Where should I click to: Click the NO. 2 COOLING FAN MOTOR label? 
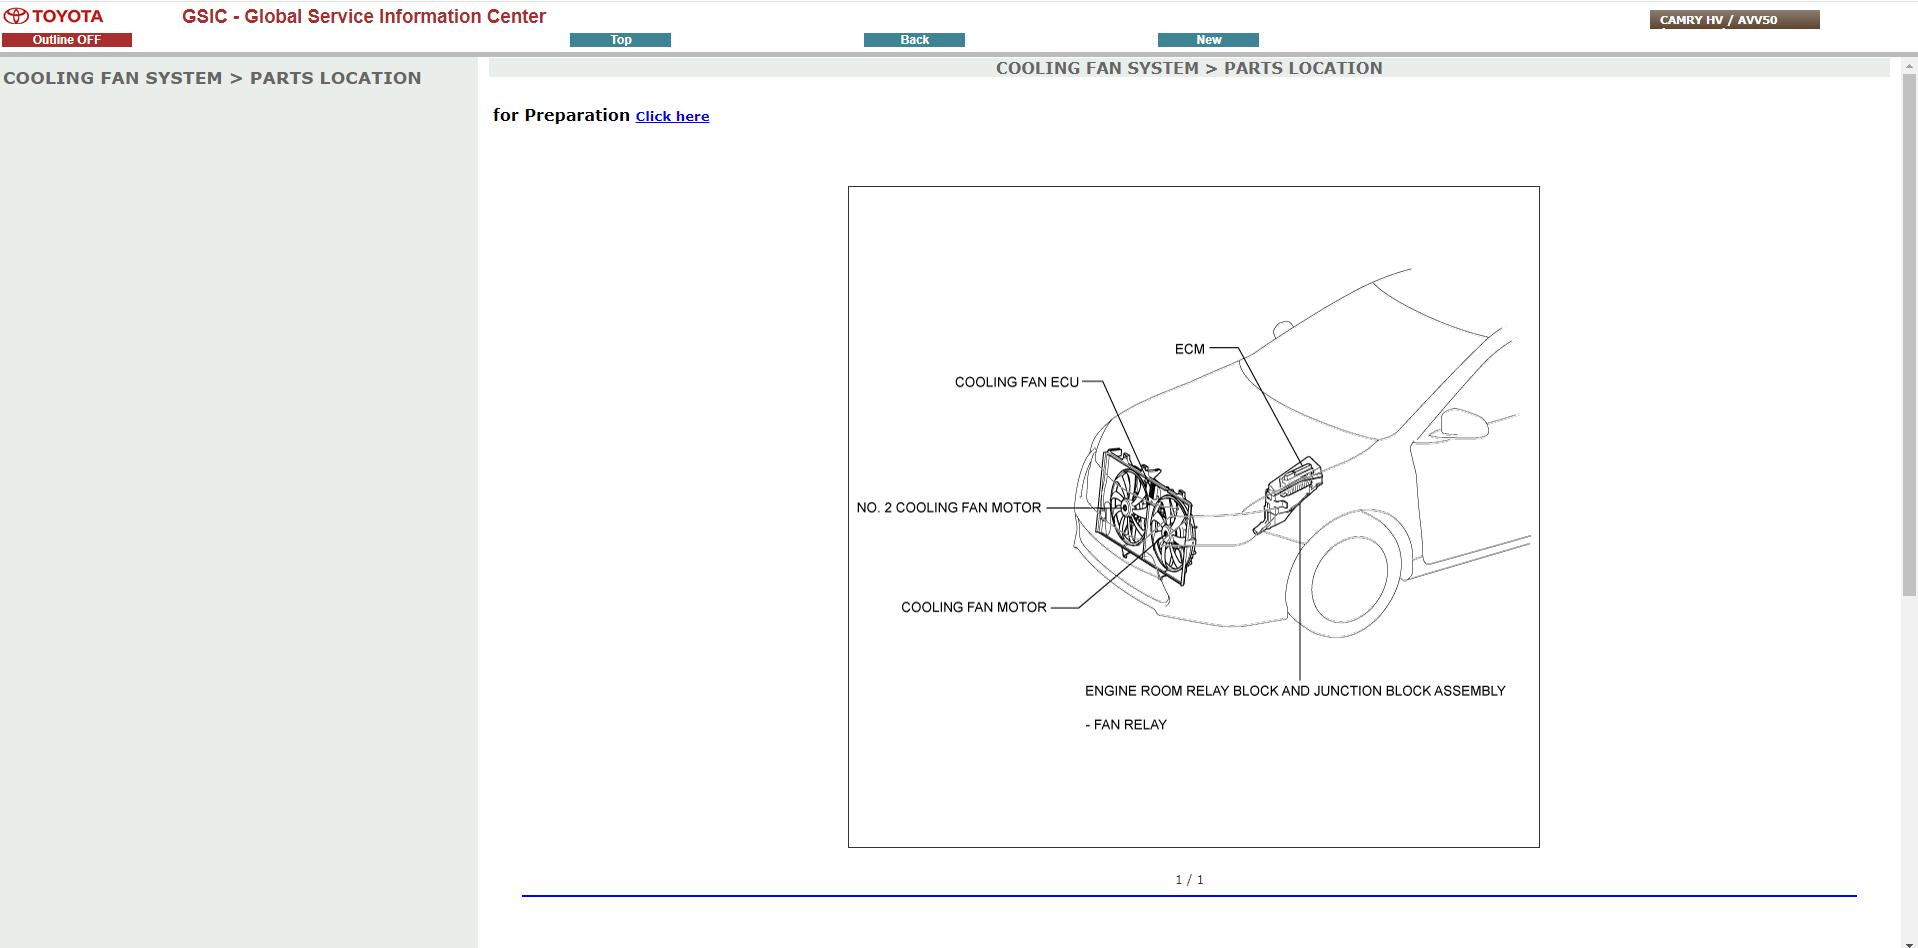click(x=948, y=508)
